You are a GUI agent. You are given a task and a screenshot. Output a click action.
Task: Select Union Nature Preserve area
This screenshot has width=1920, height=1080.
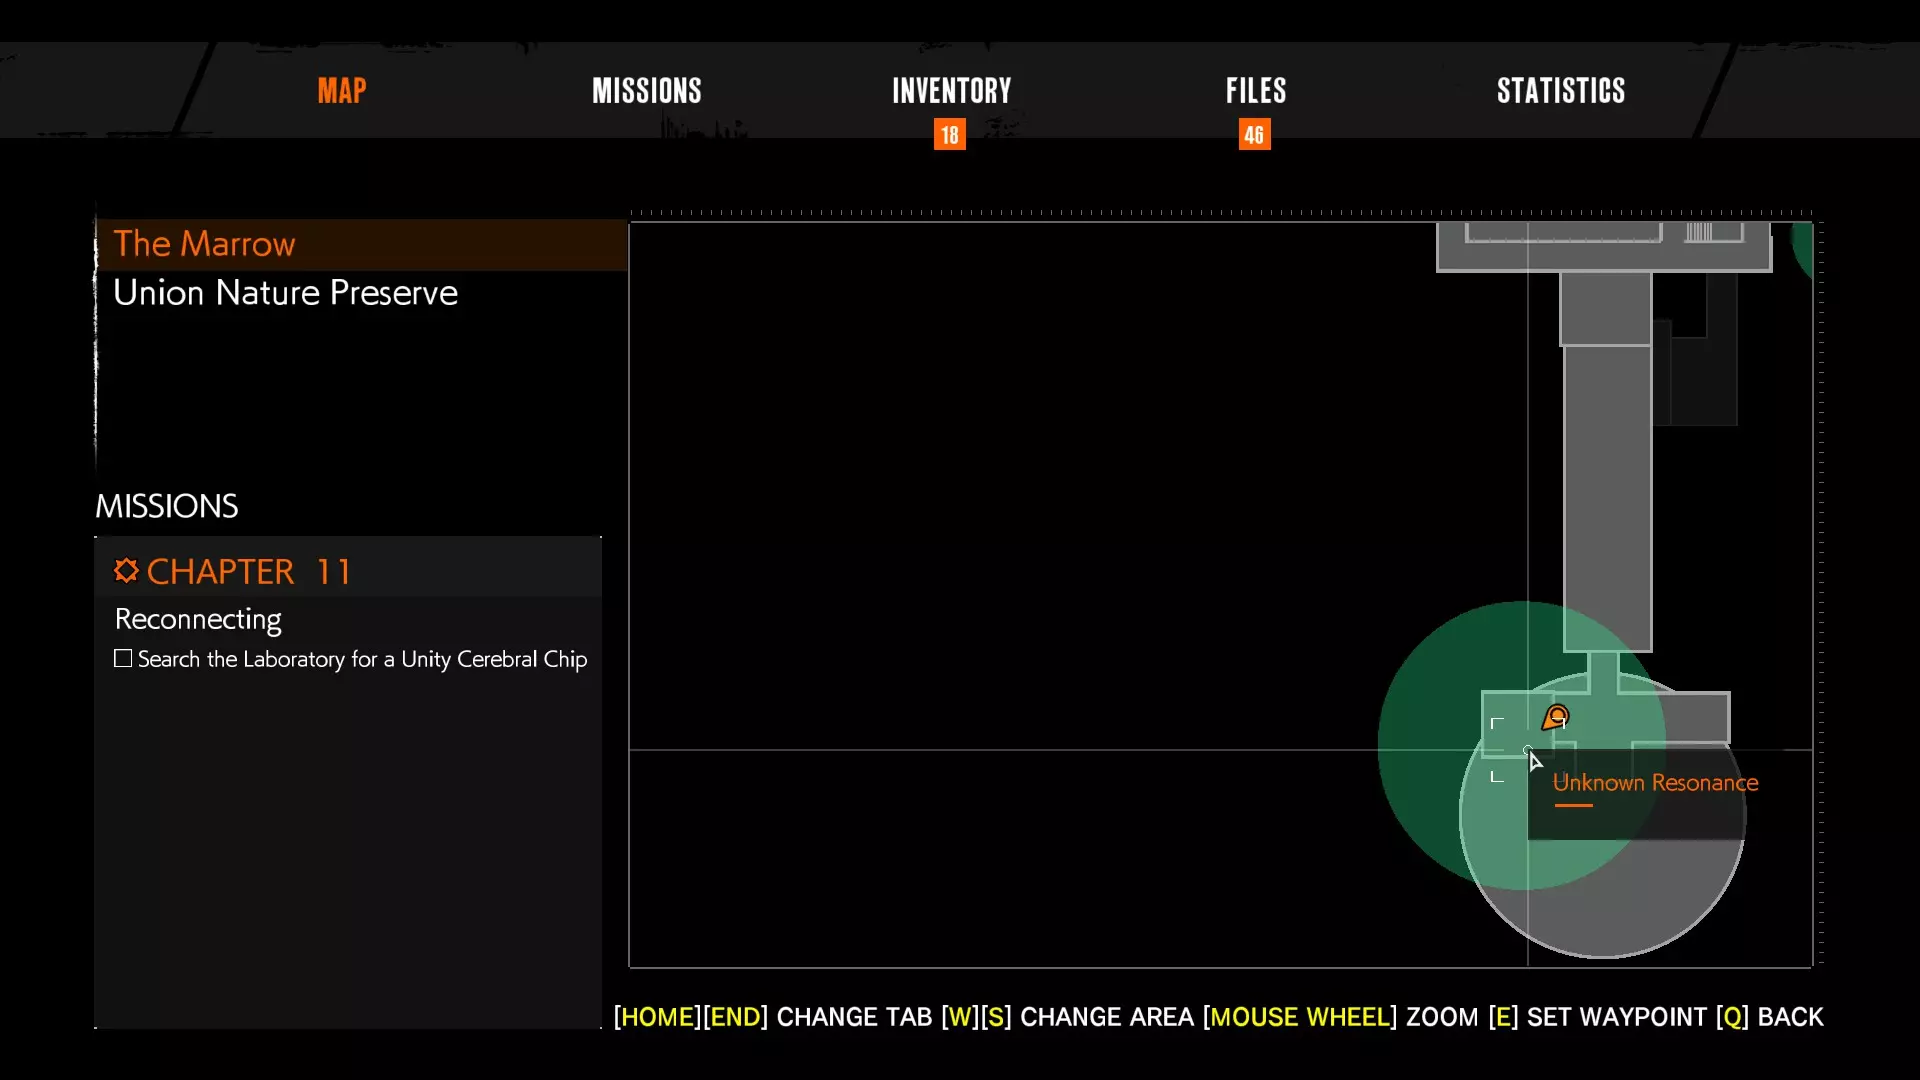pos(285,293)
